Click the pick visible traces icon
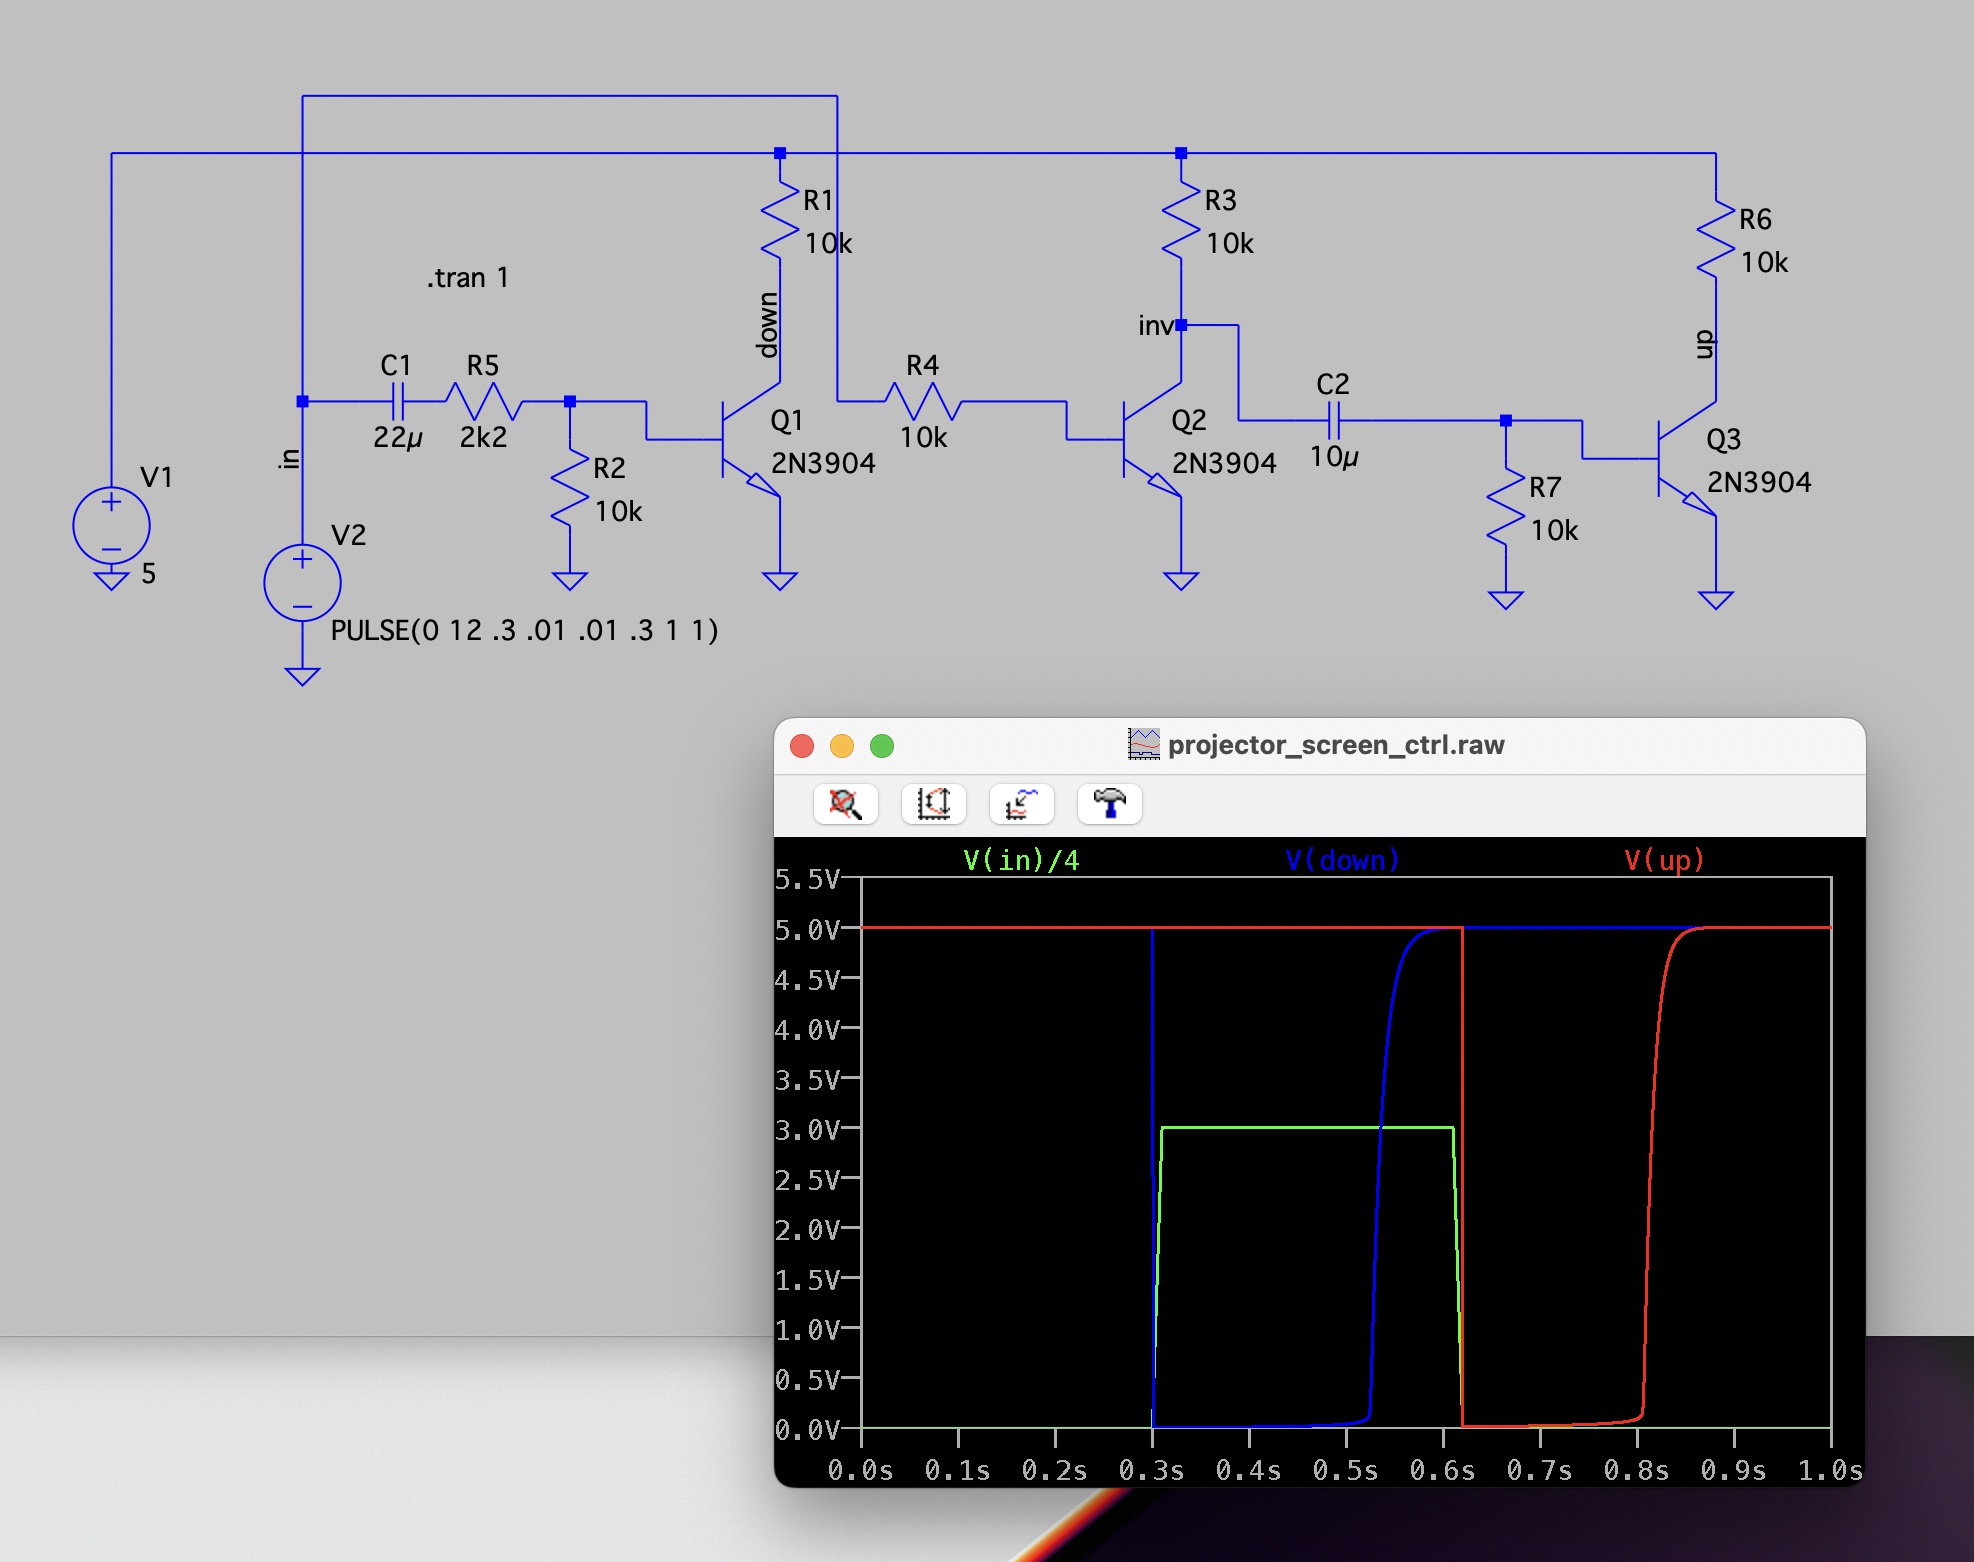 pyautogui.click(x=1021, y=803)
